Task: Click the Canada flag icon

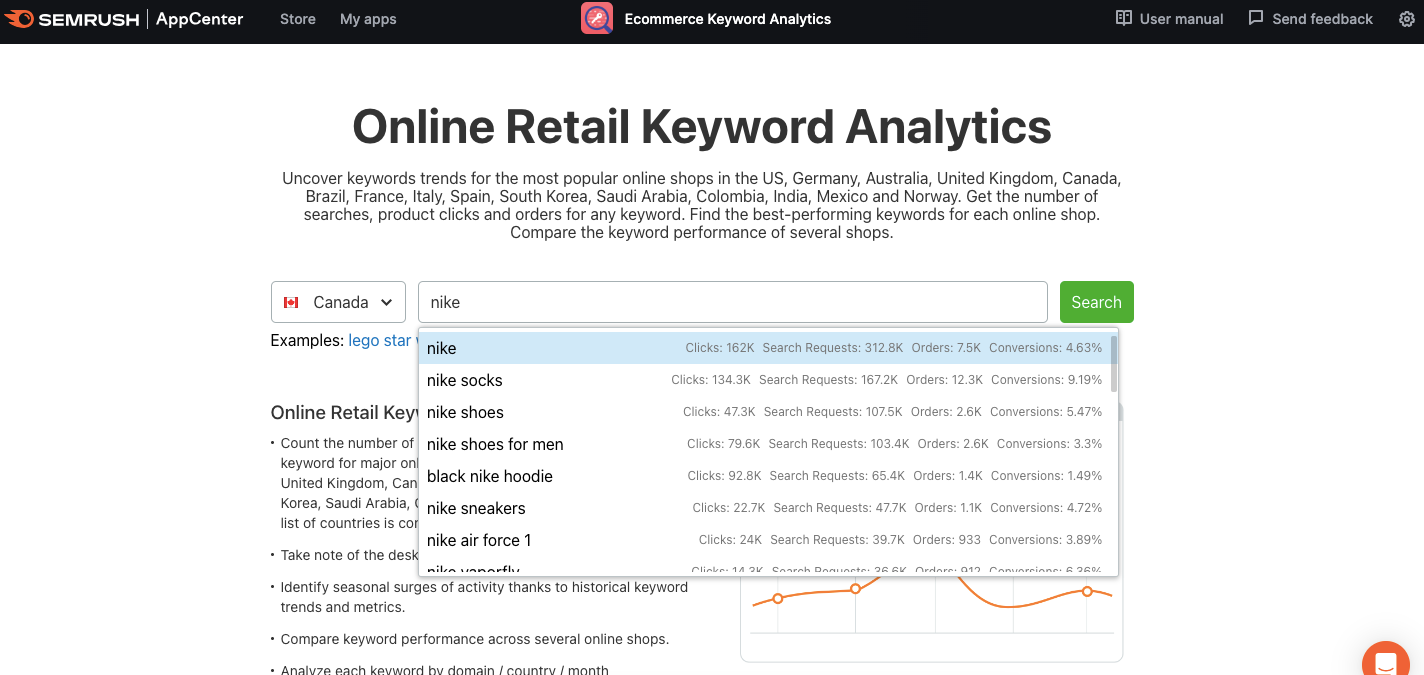Action: tap(291, 302)
